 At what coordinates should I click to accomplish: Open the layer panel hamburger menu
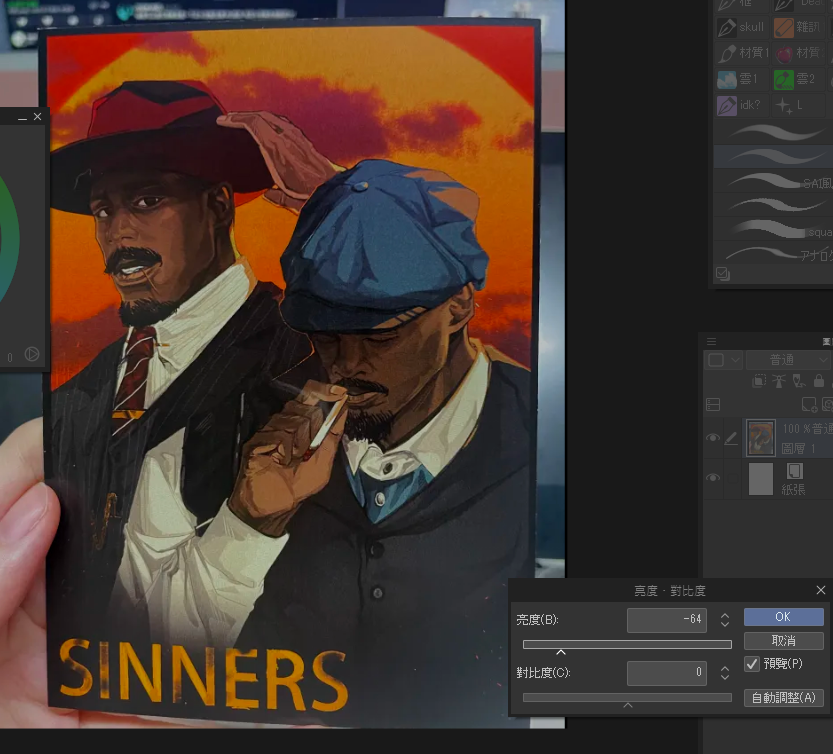pos(711,341)
